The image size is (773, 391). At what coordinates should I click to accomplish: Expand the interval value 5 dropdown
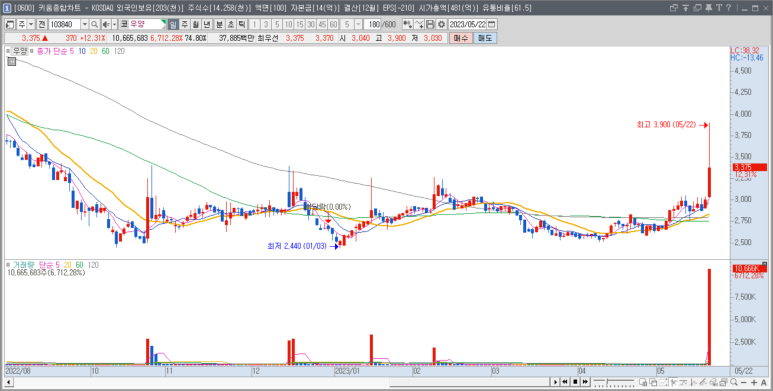tap(358, 24)
